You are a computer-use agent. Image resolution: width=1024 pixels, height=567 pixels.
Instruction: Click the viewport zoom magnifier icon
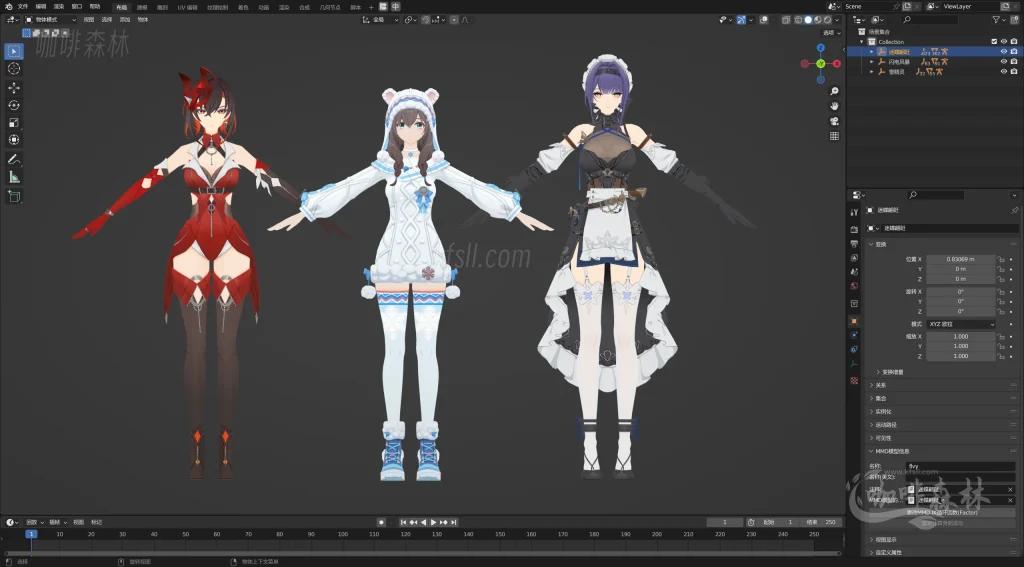click(834, 91)
